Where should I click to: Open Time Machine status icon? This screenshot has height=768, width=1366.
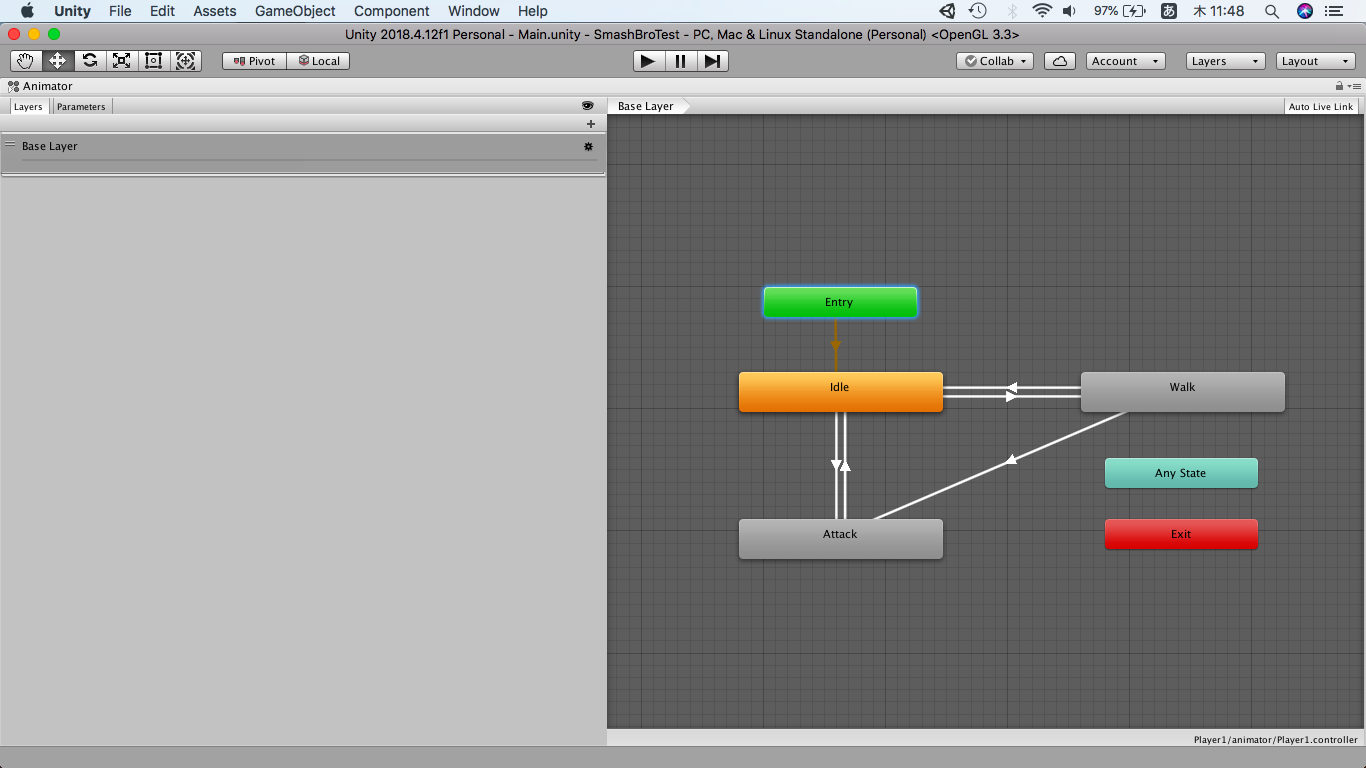pyautogui.click(x=978, y=11)
